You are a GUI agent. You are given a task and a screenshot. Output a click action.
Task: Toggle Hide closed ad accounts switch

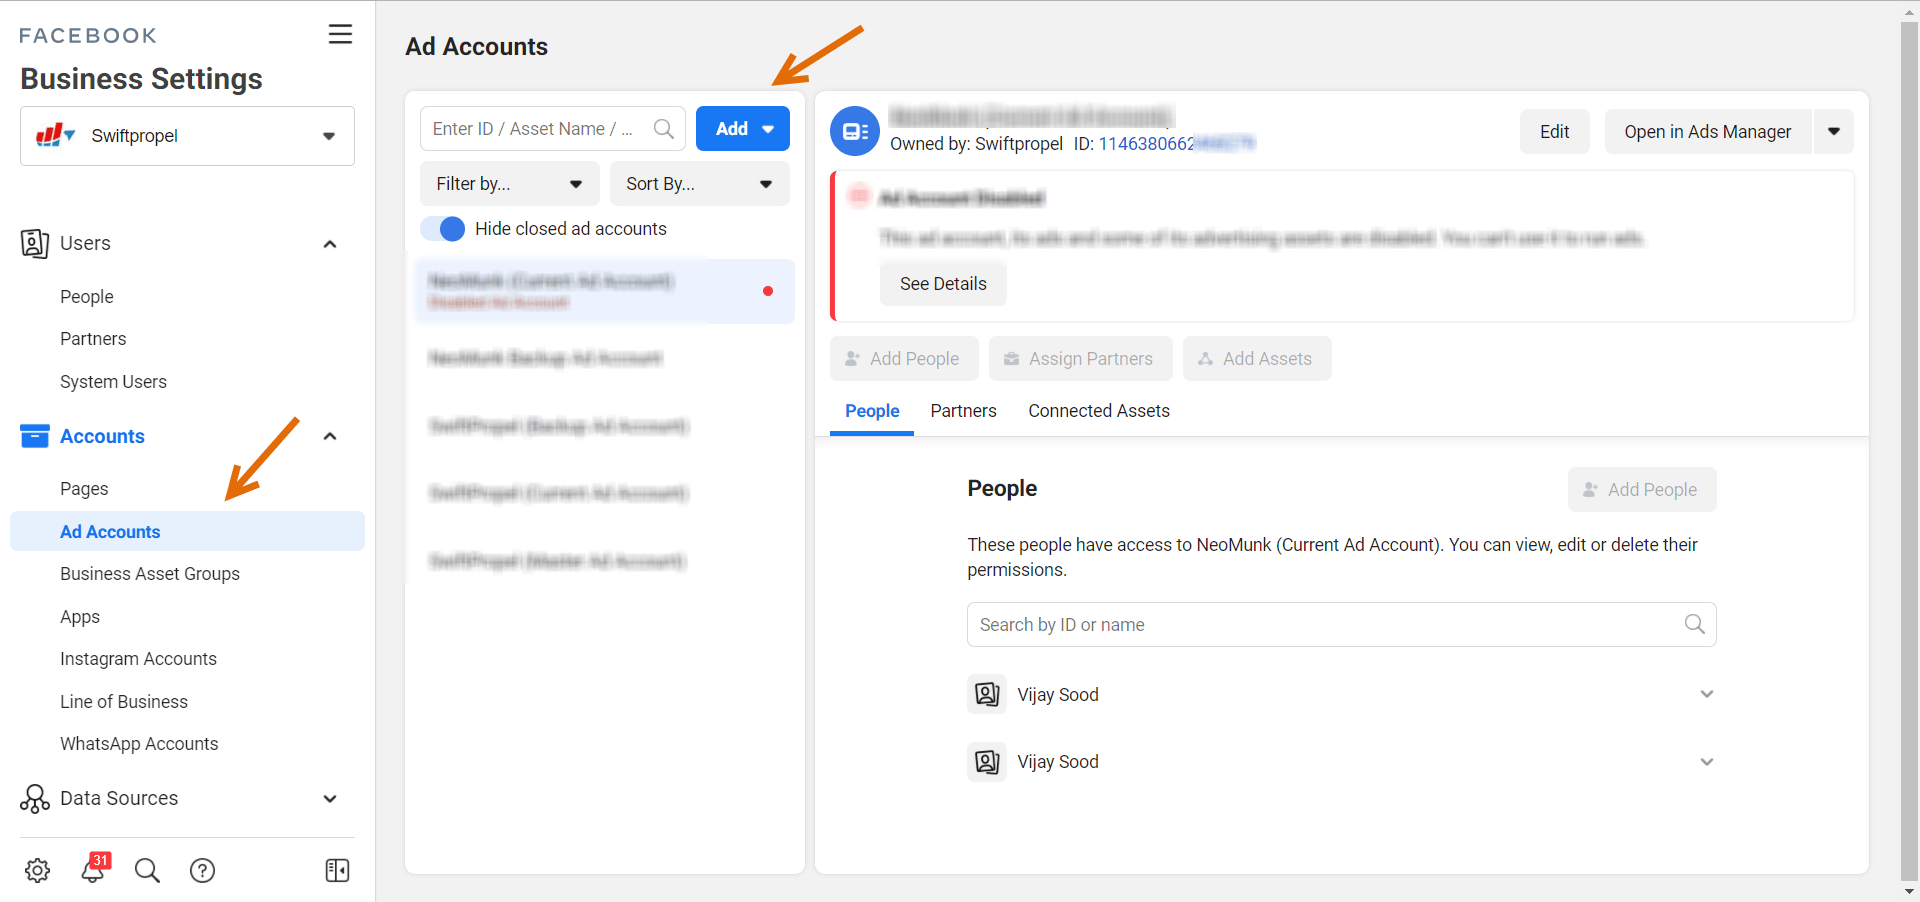(x=443, y=229)
